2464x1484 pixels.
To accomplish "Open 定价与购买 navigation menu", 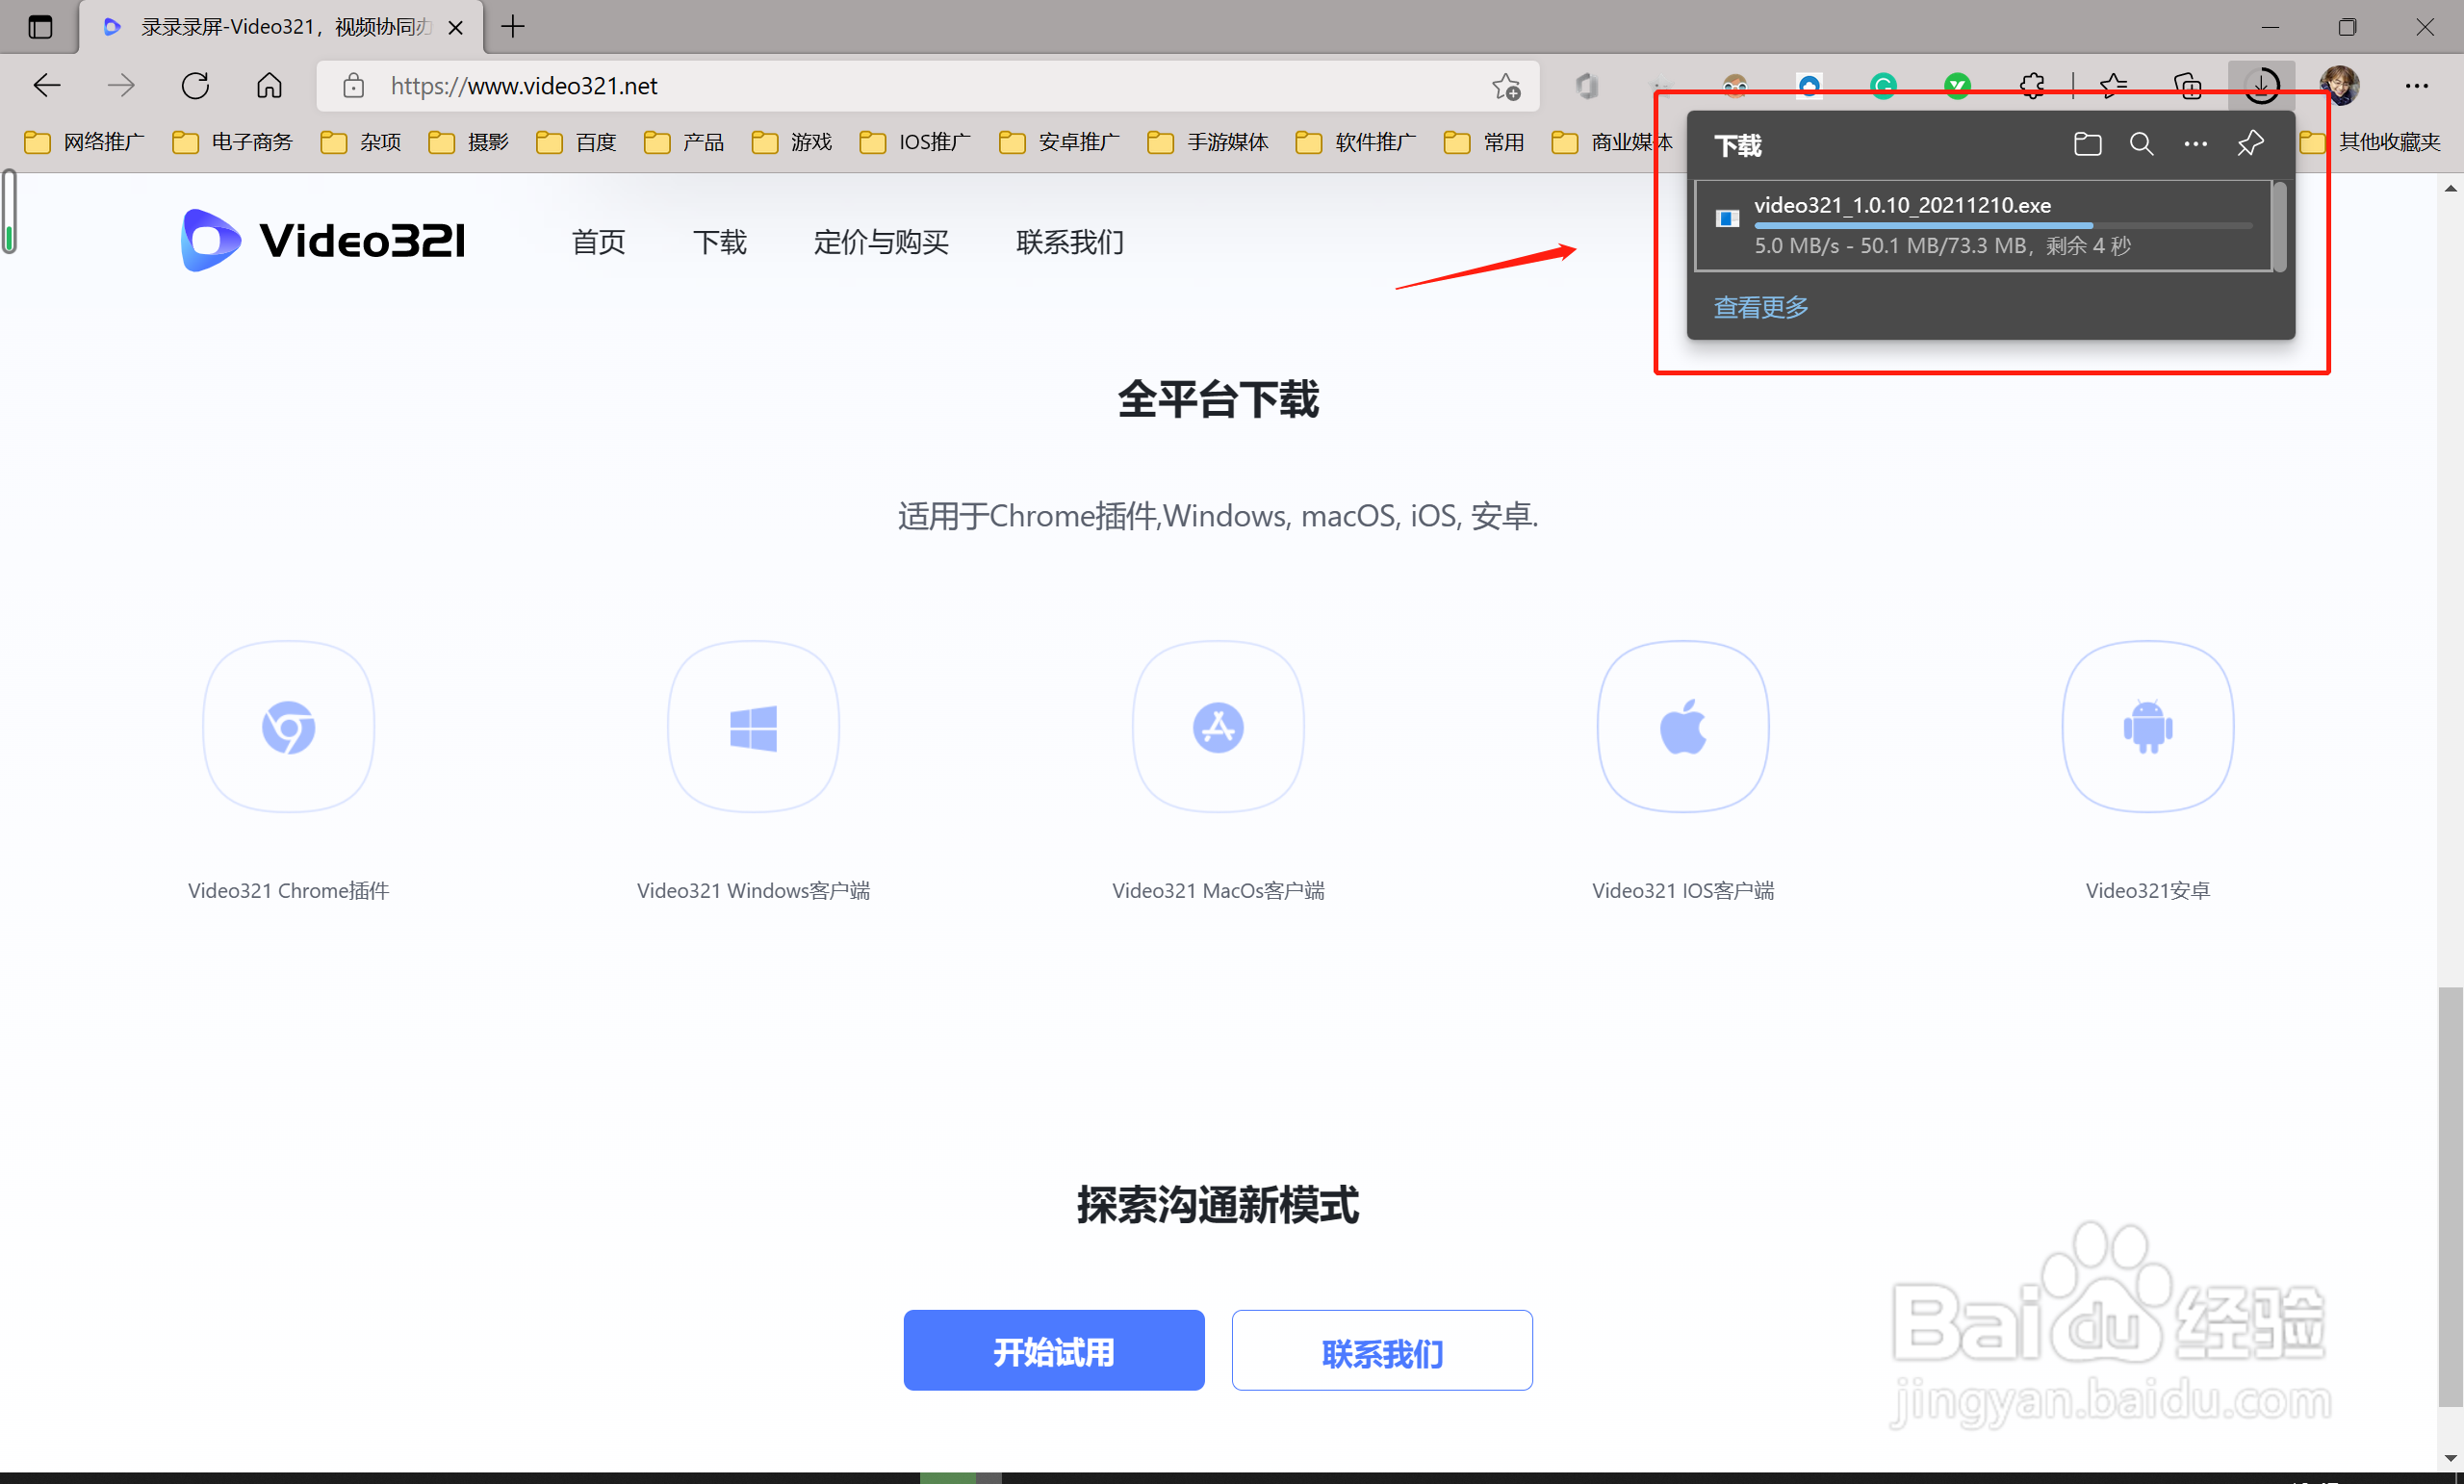I will (x=880, y=242).
